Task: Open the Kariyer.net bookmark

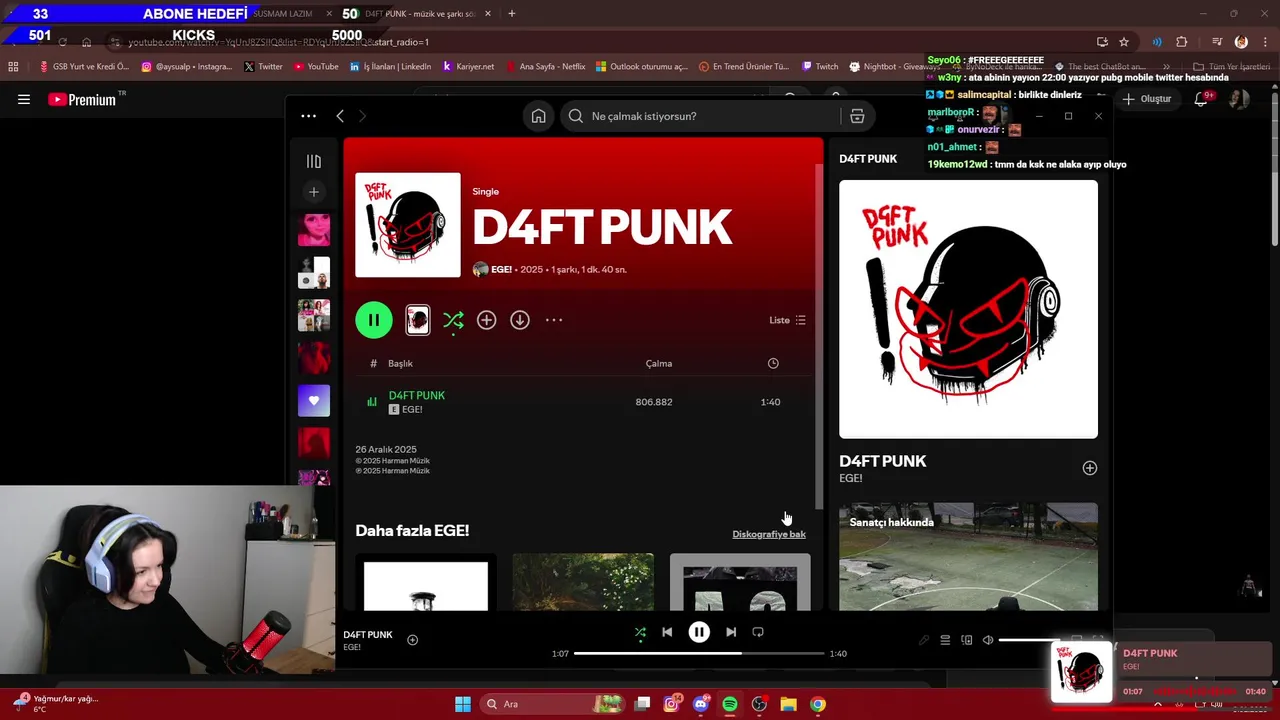Action: [x=468, y=67]
